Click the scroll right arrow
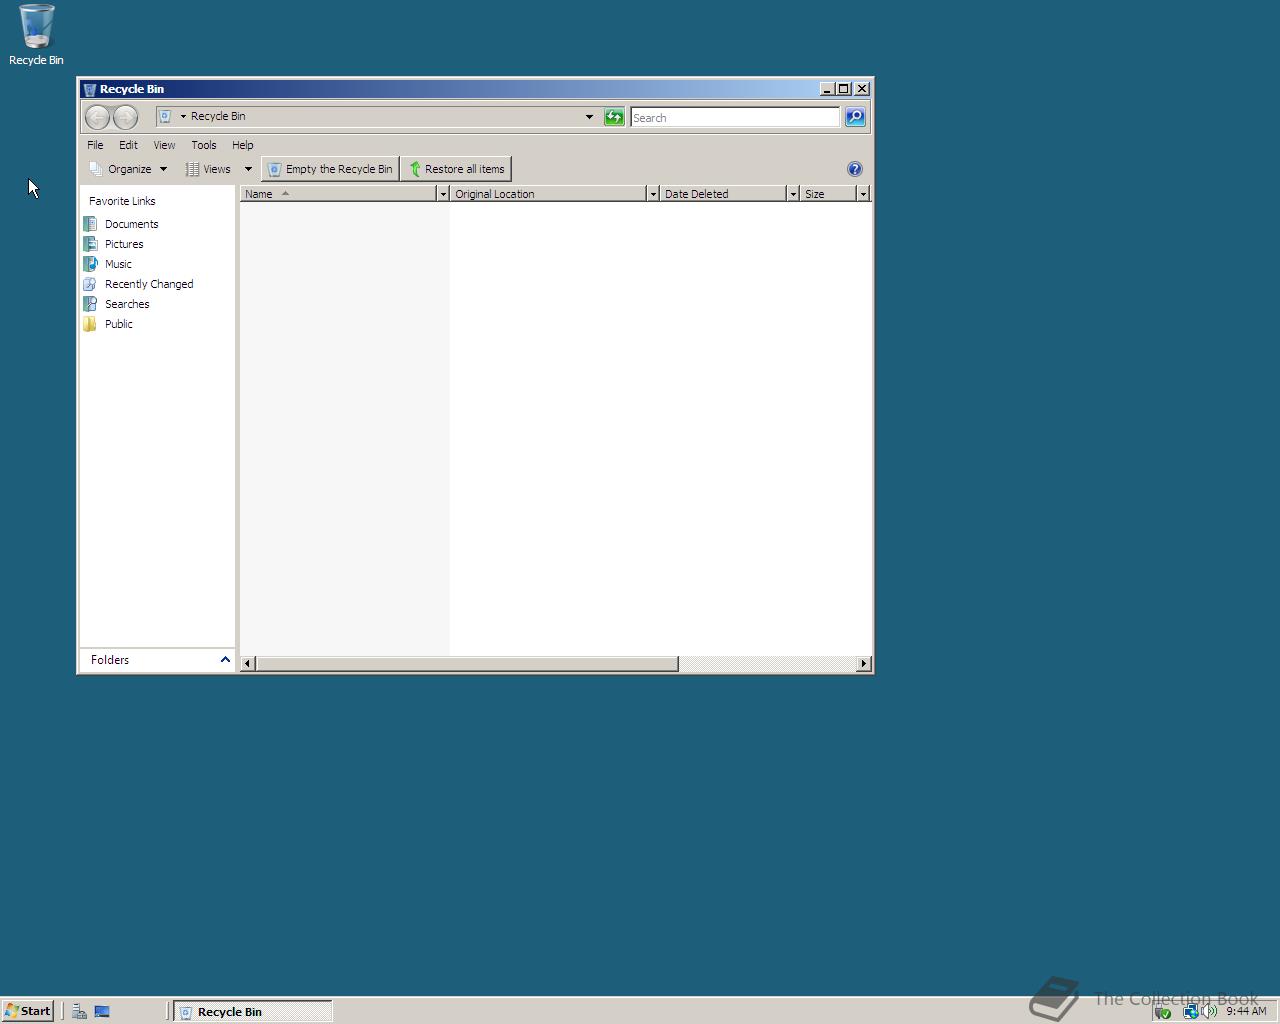Image resolution: width=1280 pixels, height=1024 pixels. (x=864, y=664)
